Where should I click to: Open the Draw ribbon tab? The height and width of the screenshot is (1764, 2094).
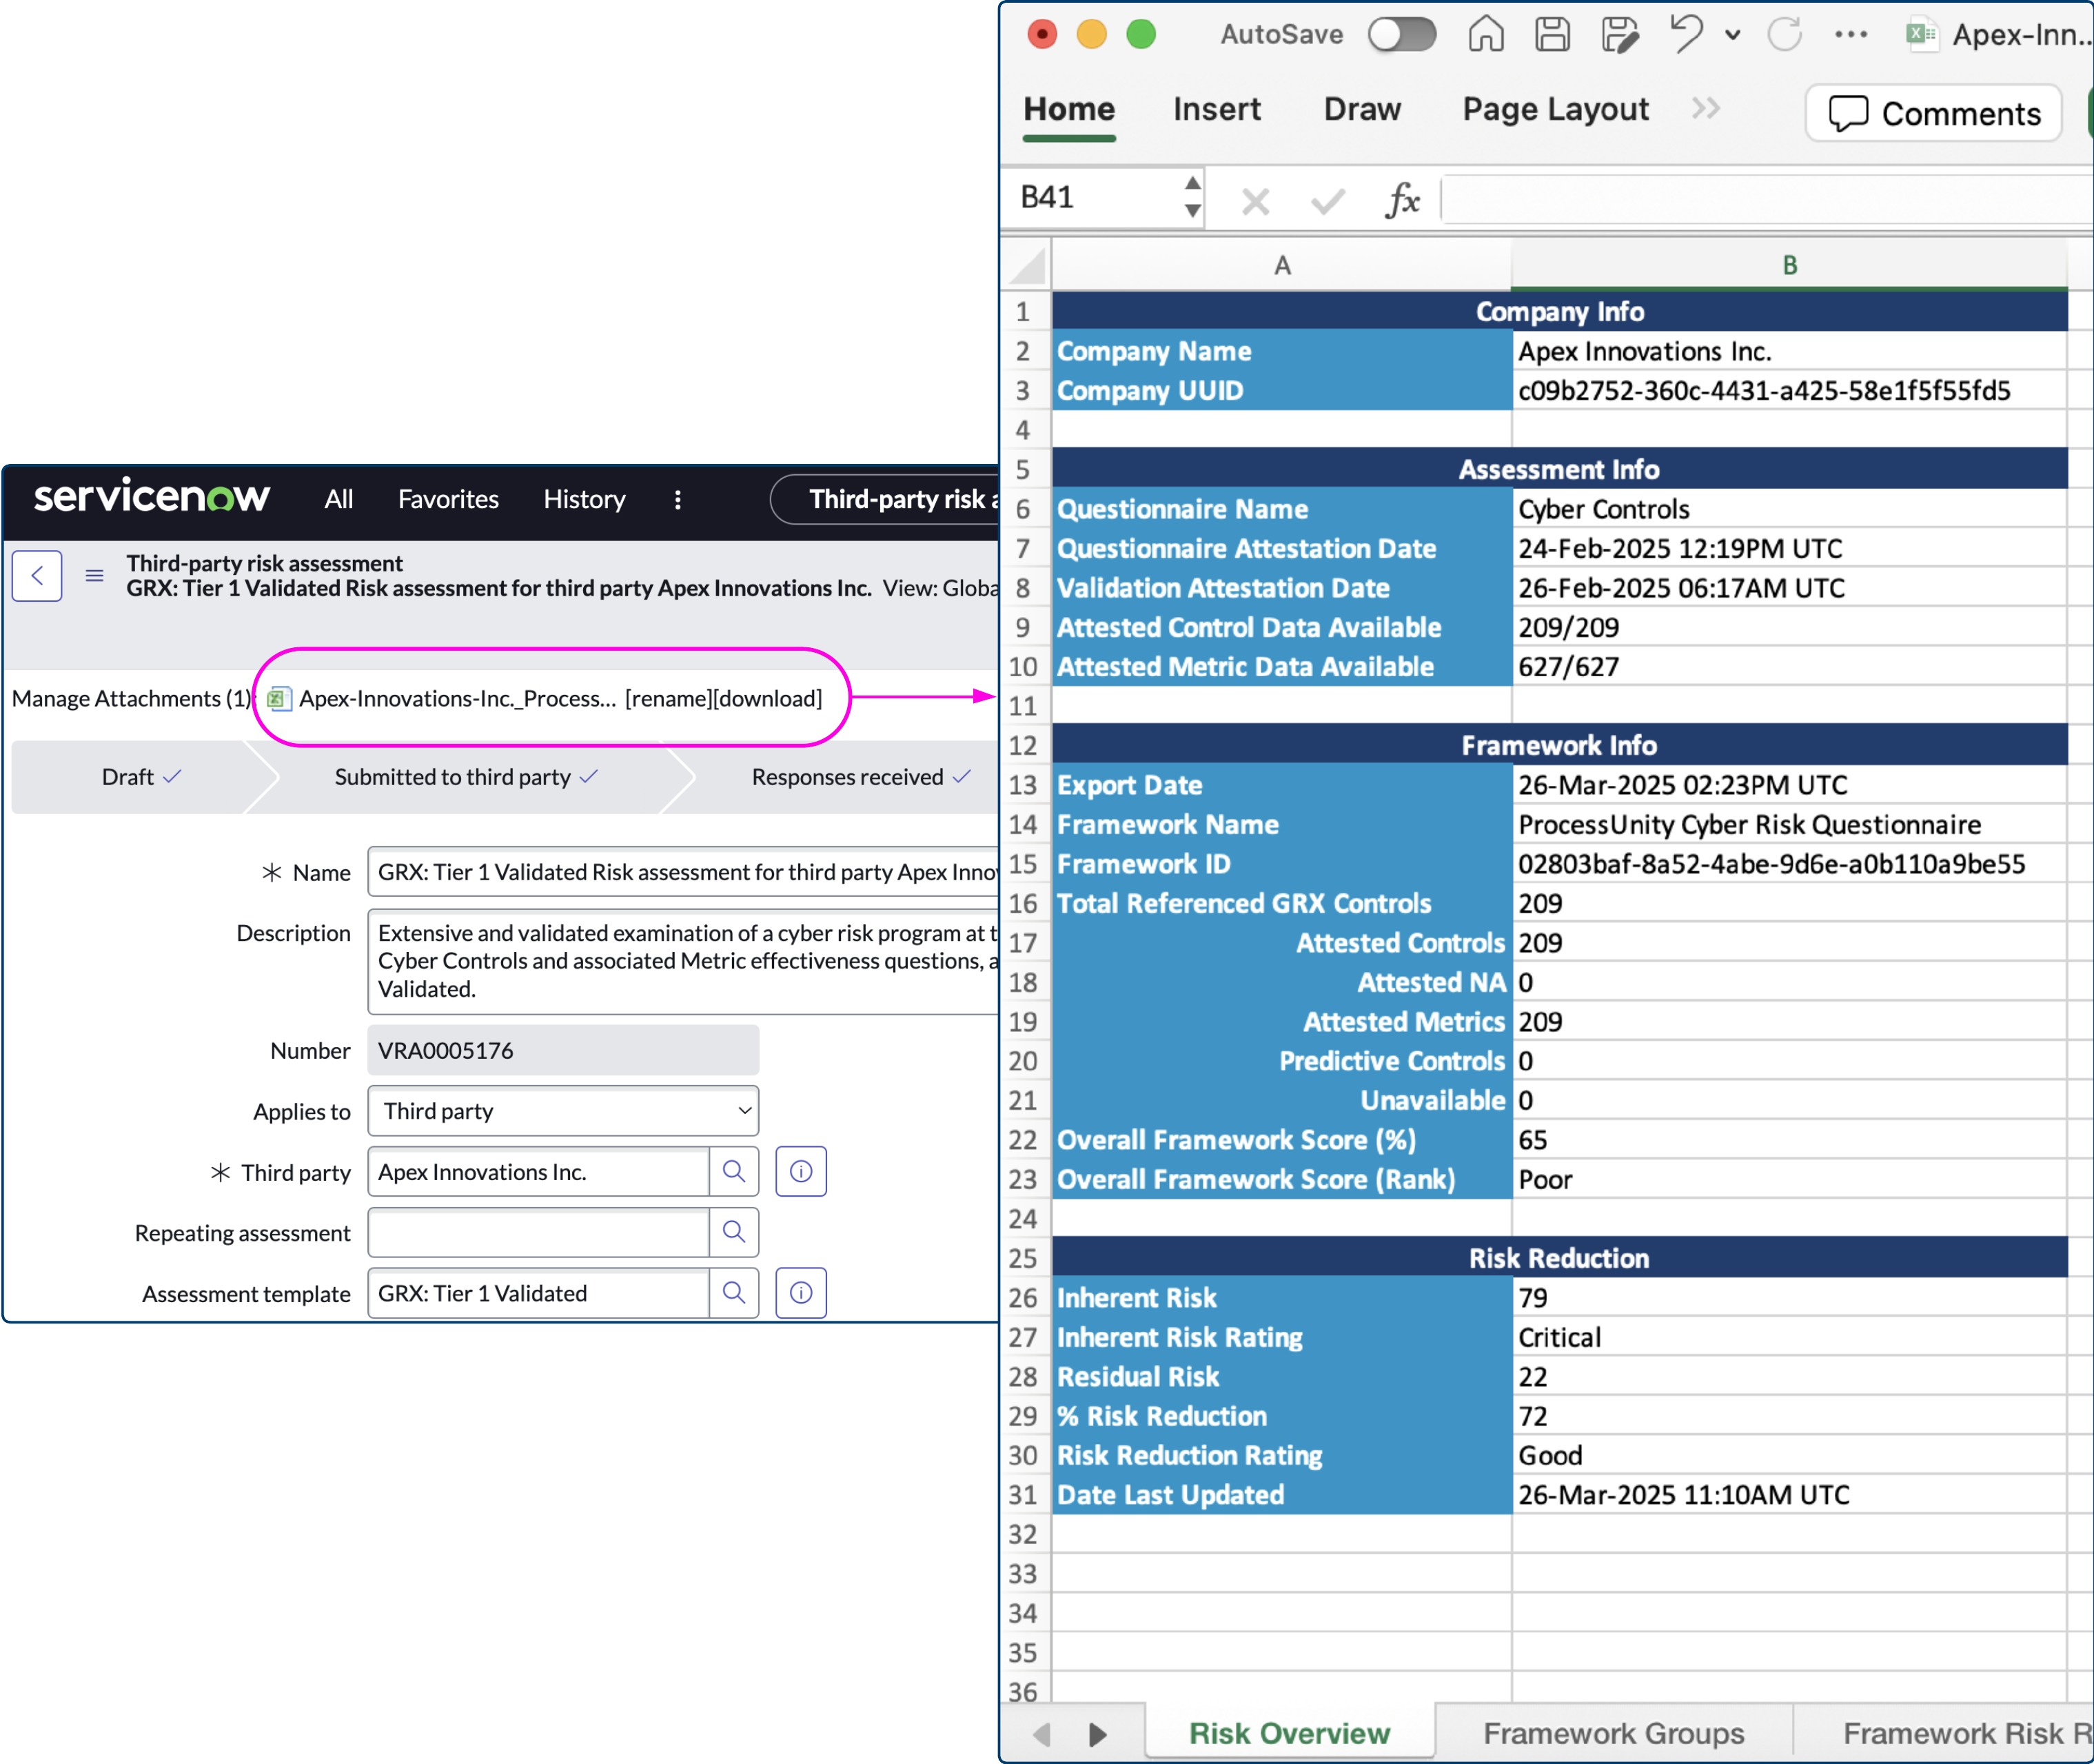1362,109
